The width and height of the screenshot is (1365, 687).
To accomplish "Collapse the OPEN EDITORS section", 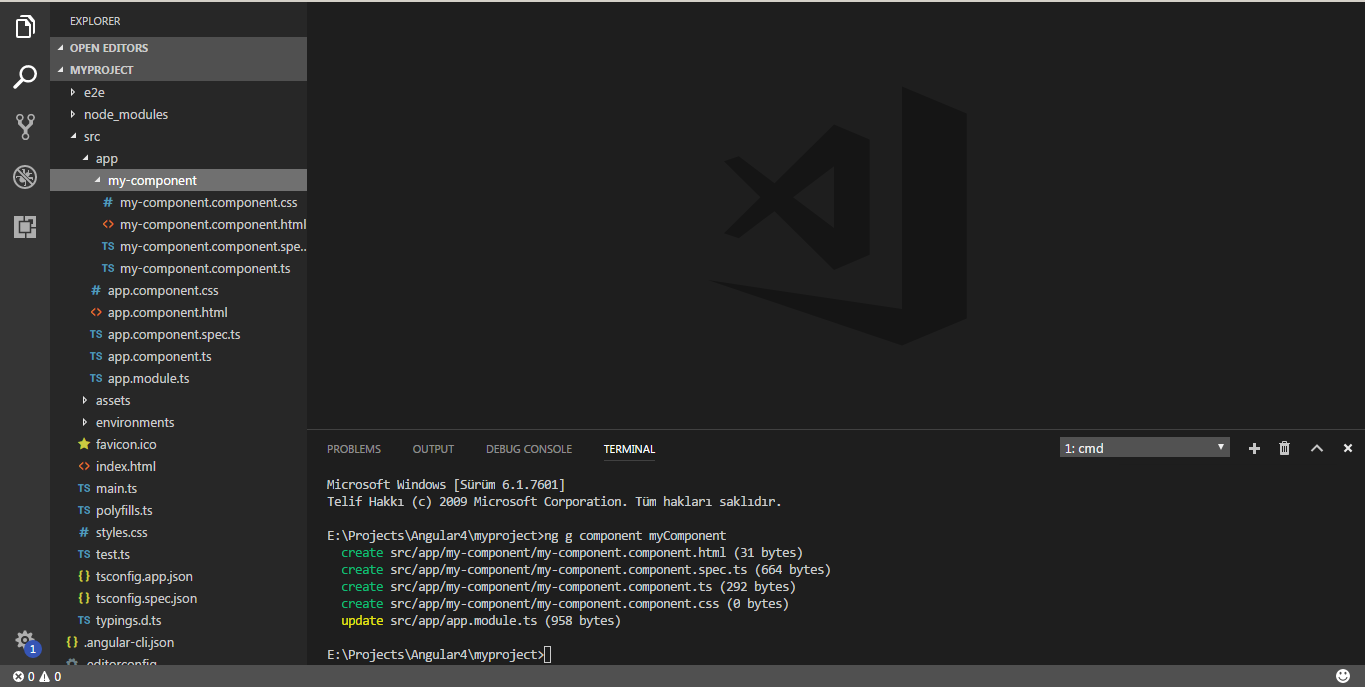I will click(x=178, y=48).
